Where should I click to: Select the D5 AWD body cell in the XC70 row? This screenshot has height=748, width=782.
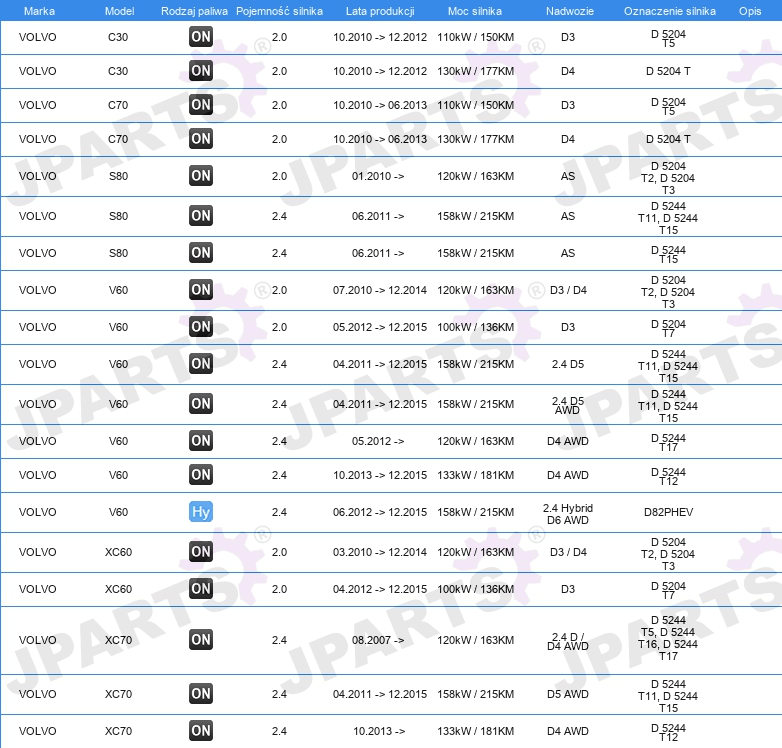pyautogui.click(x=568, y=694)
